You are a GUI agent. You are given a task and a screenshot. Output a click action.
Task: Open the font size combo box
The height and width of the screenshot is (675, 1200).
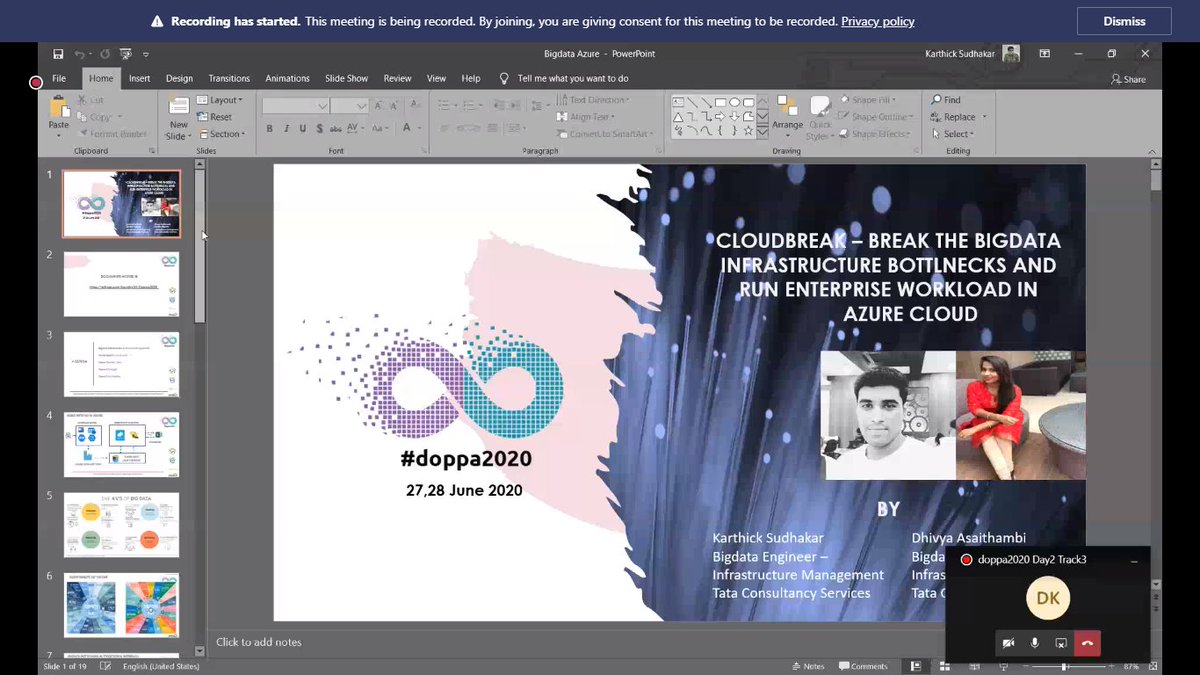tap(349, 105)
